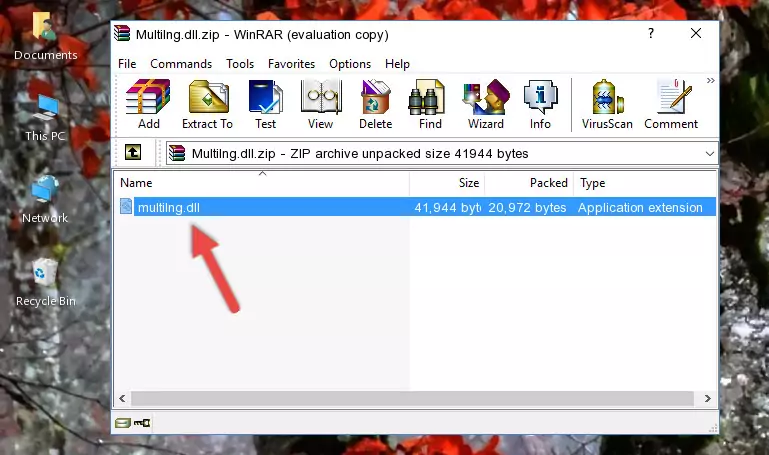769x455 pixels.
Task: Click the archive path field
Action: (x=441, y=153)
